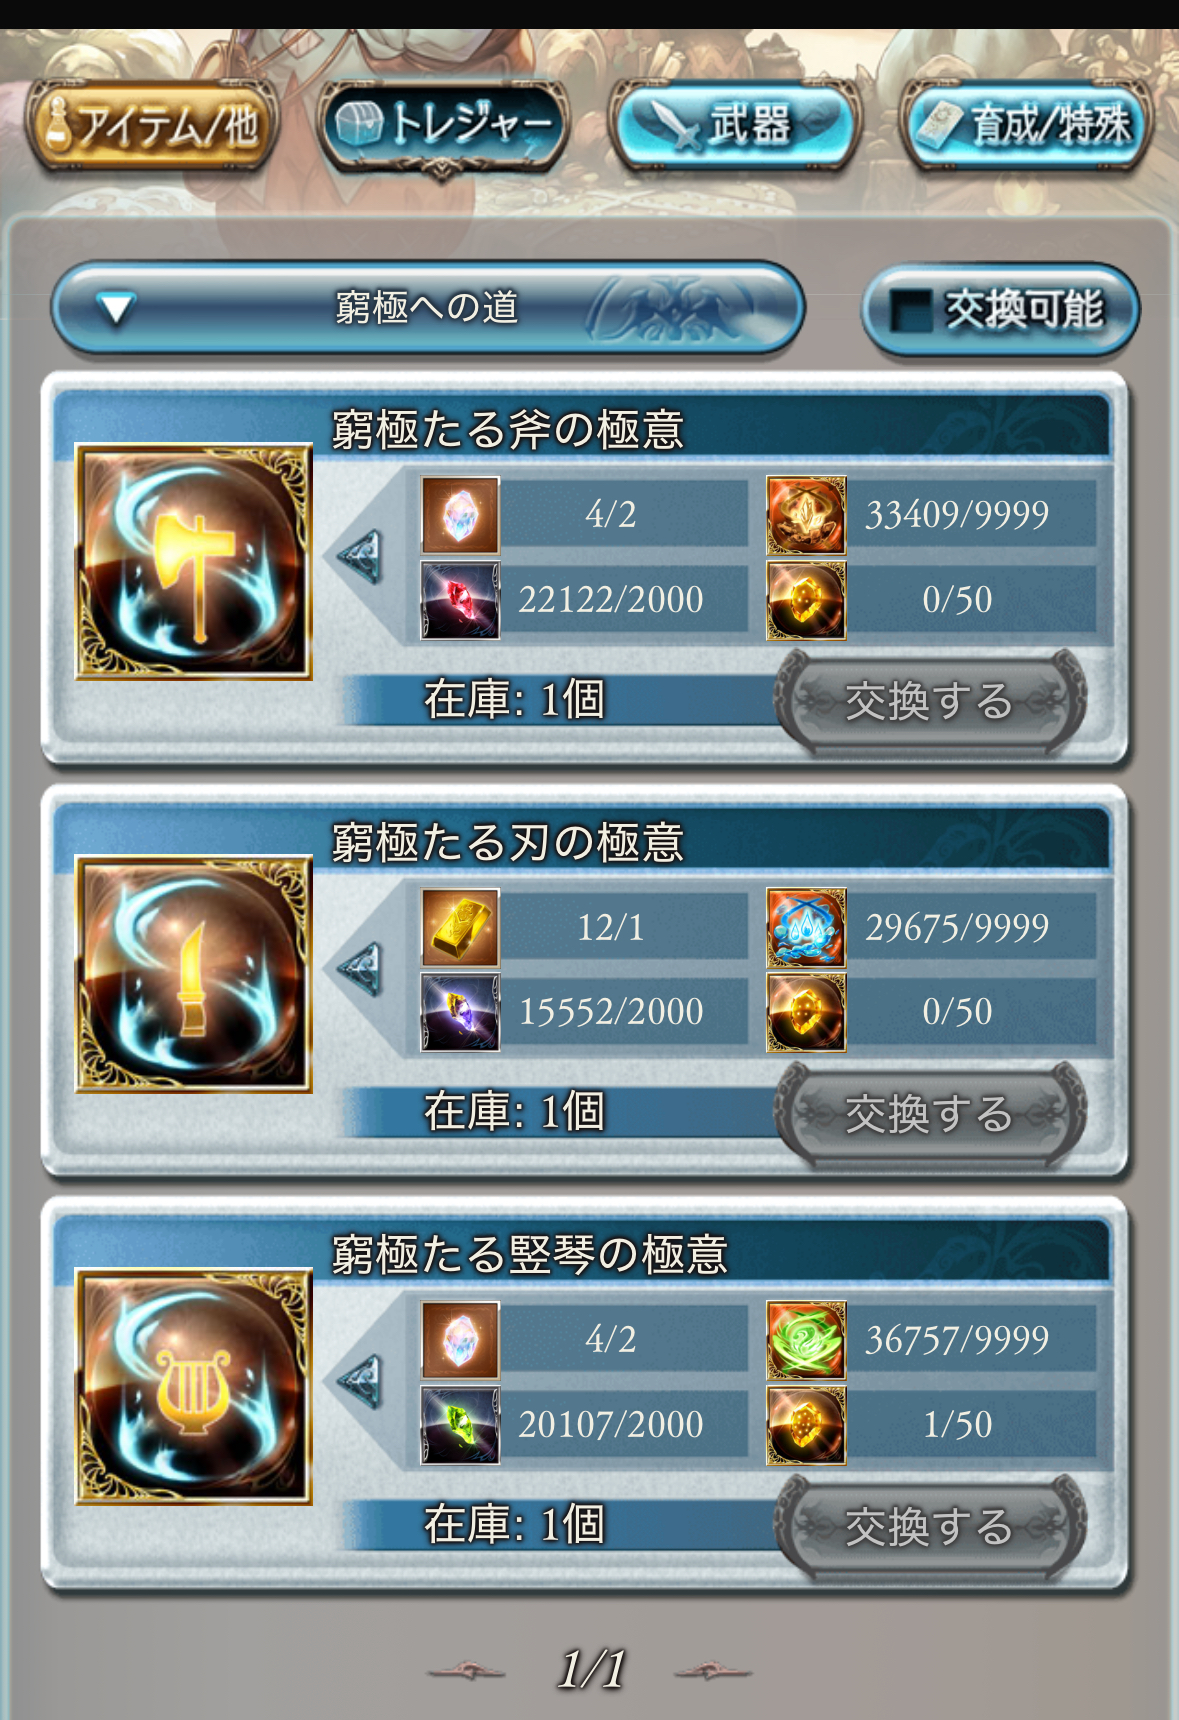Tap the golden gem icon showing 1/50

point(806,1425)
